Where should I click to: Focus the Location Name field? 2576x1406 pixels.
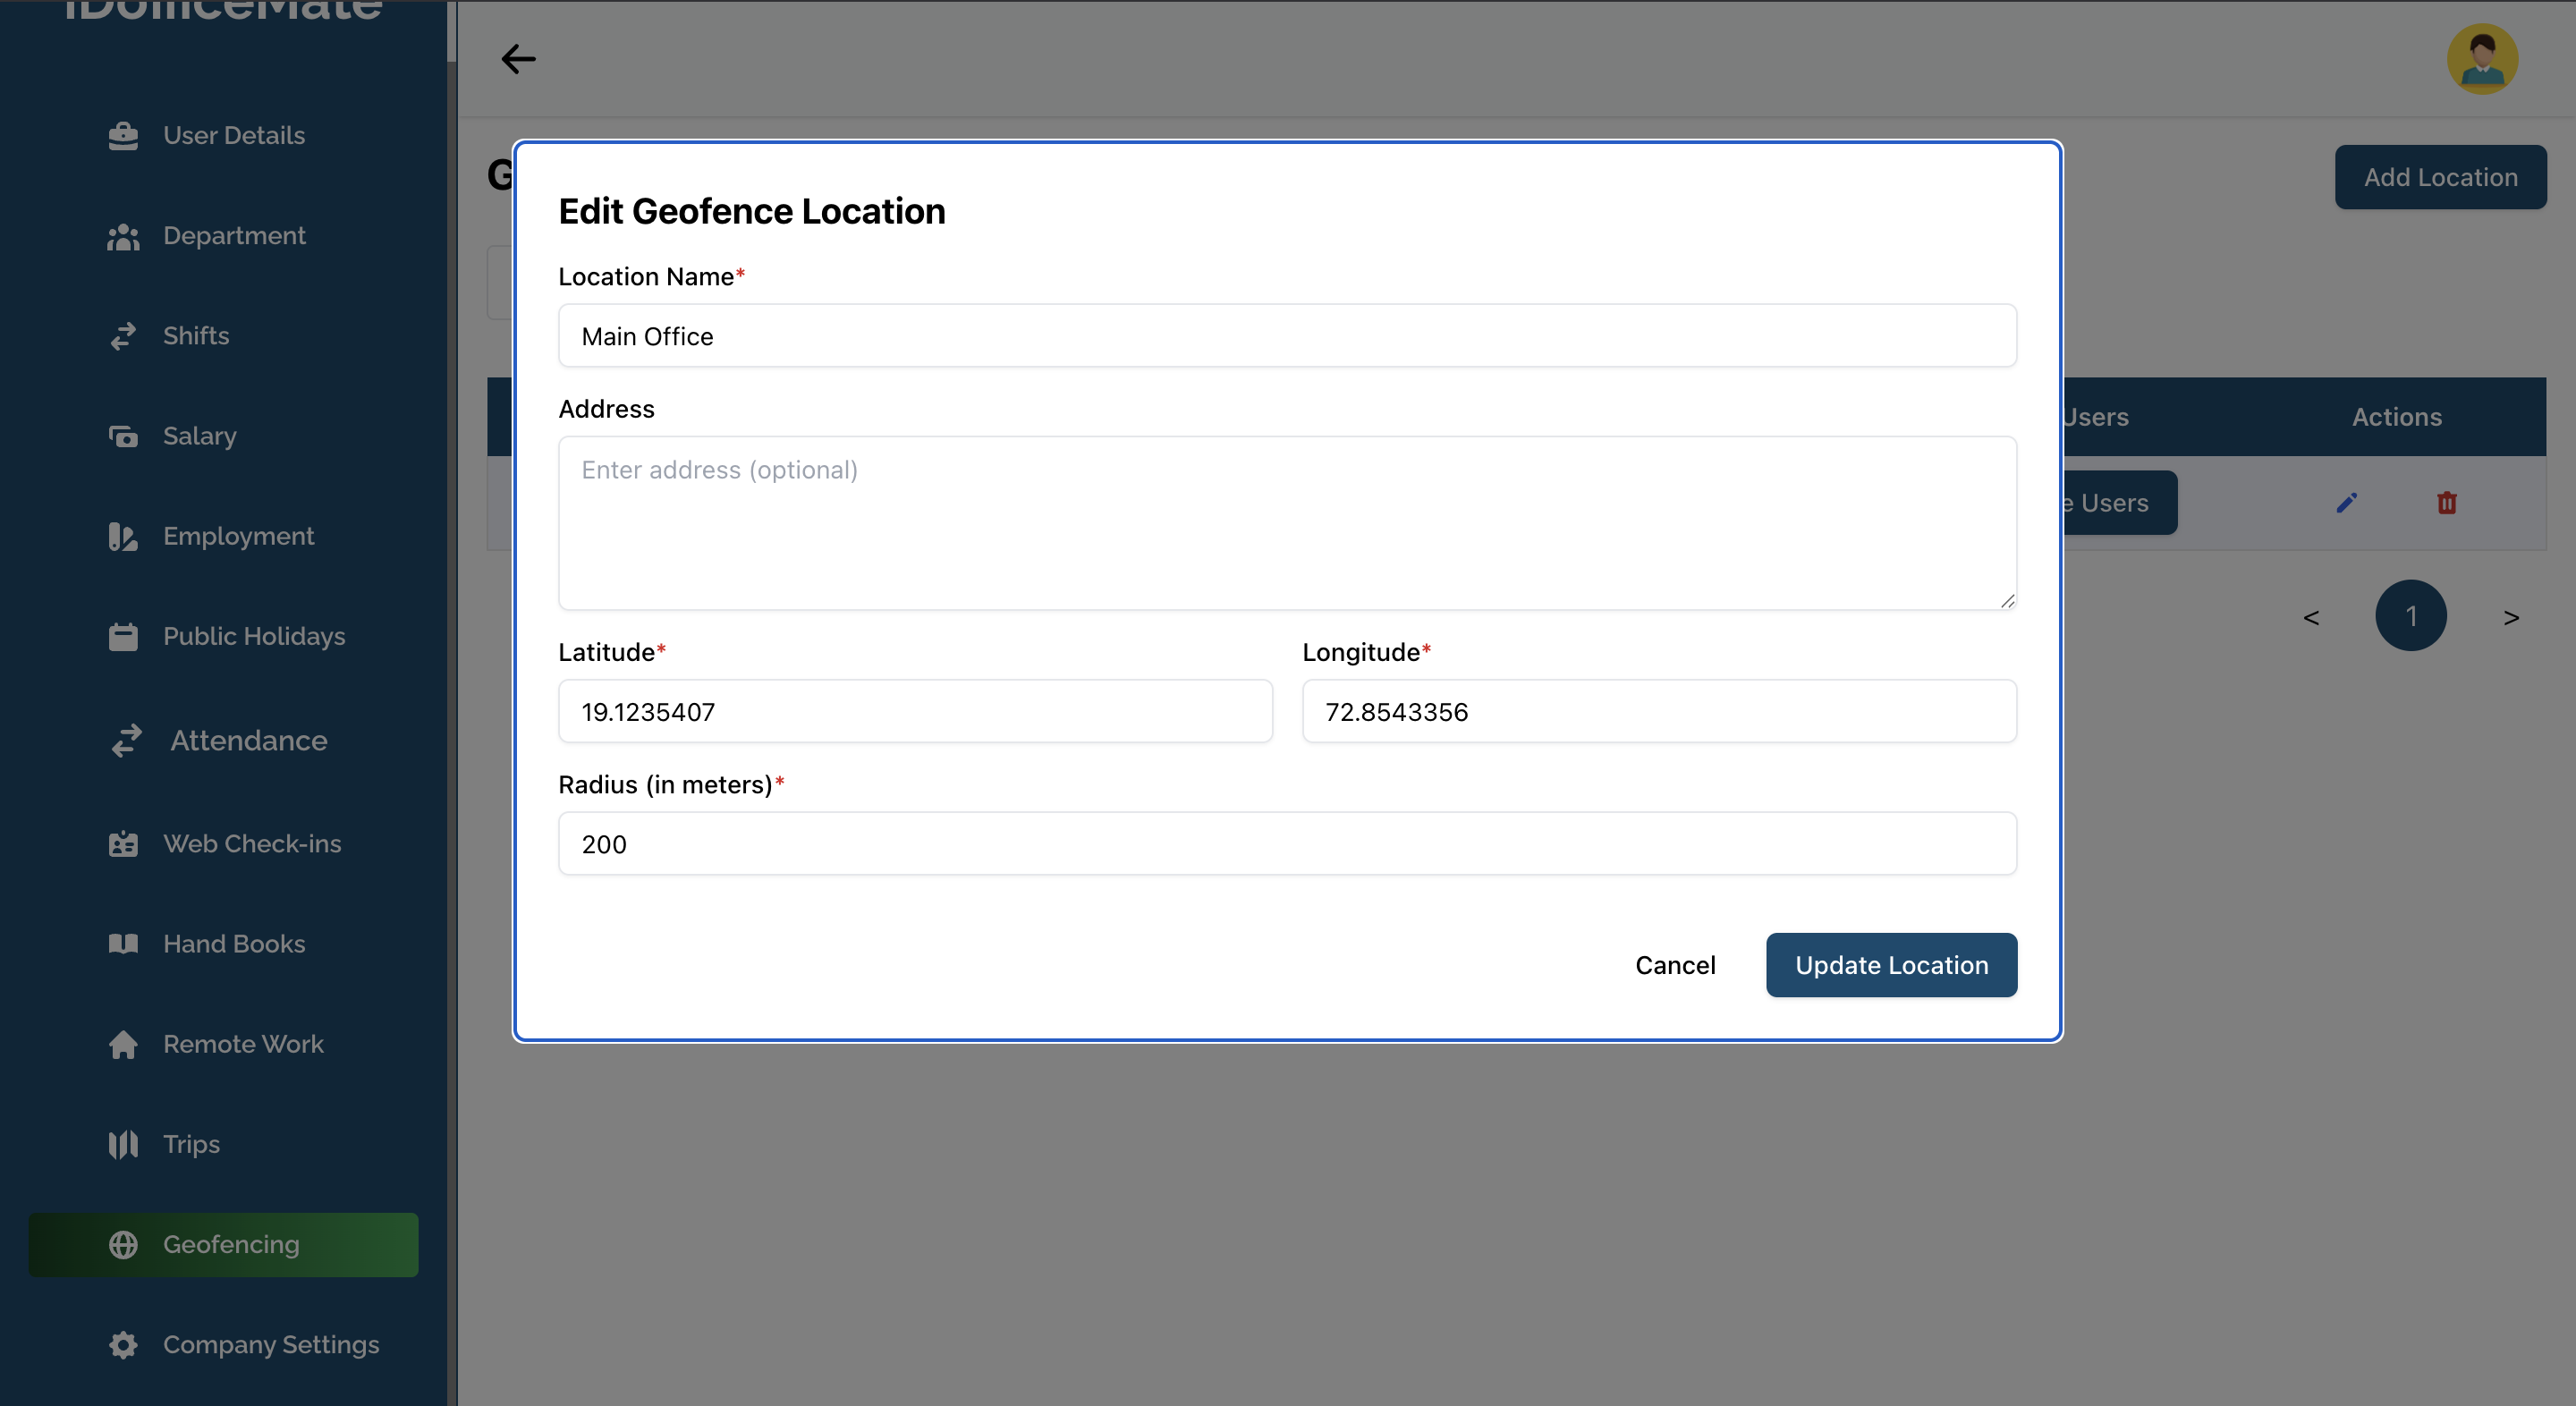[x=1287, y=336]
